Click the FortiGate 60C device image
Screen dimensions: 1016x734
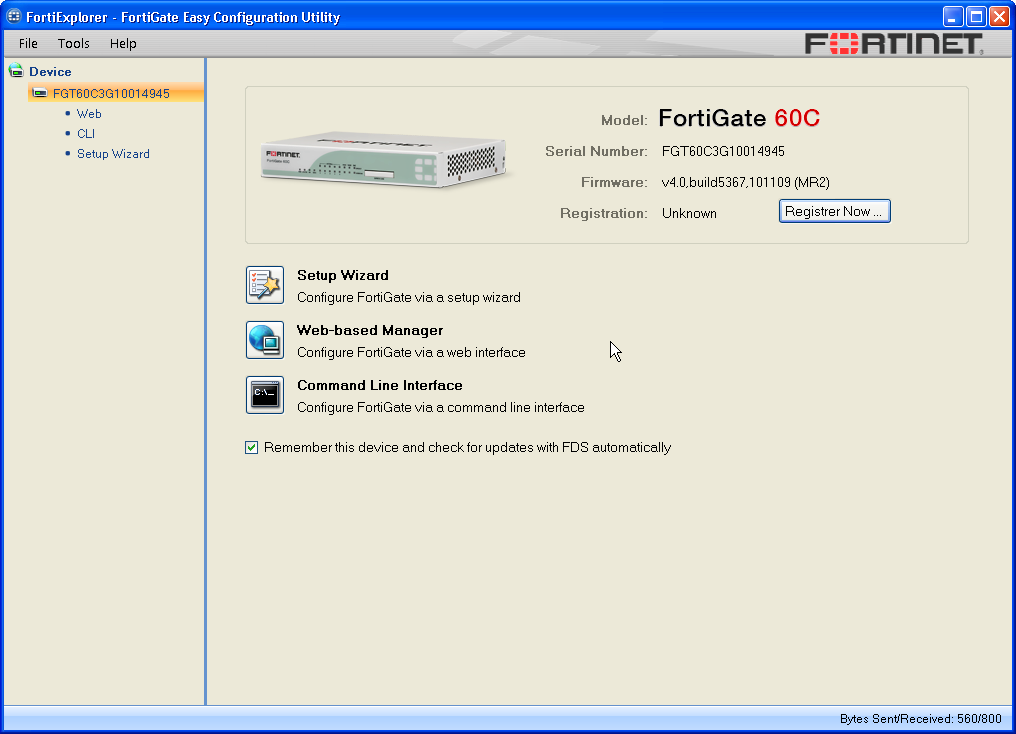click(384, 159)
